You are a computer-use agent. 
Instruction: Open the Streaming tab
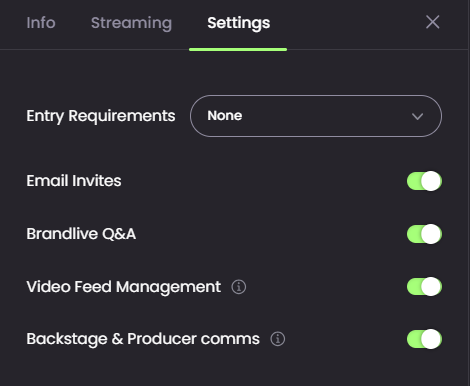tap(131, 23)
